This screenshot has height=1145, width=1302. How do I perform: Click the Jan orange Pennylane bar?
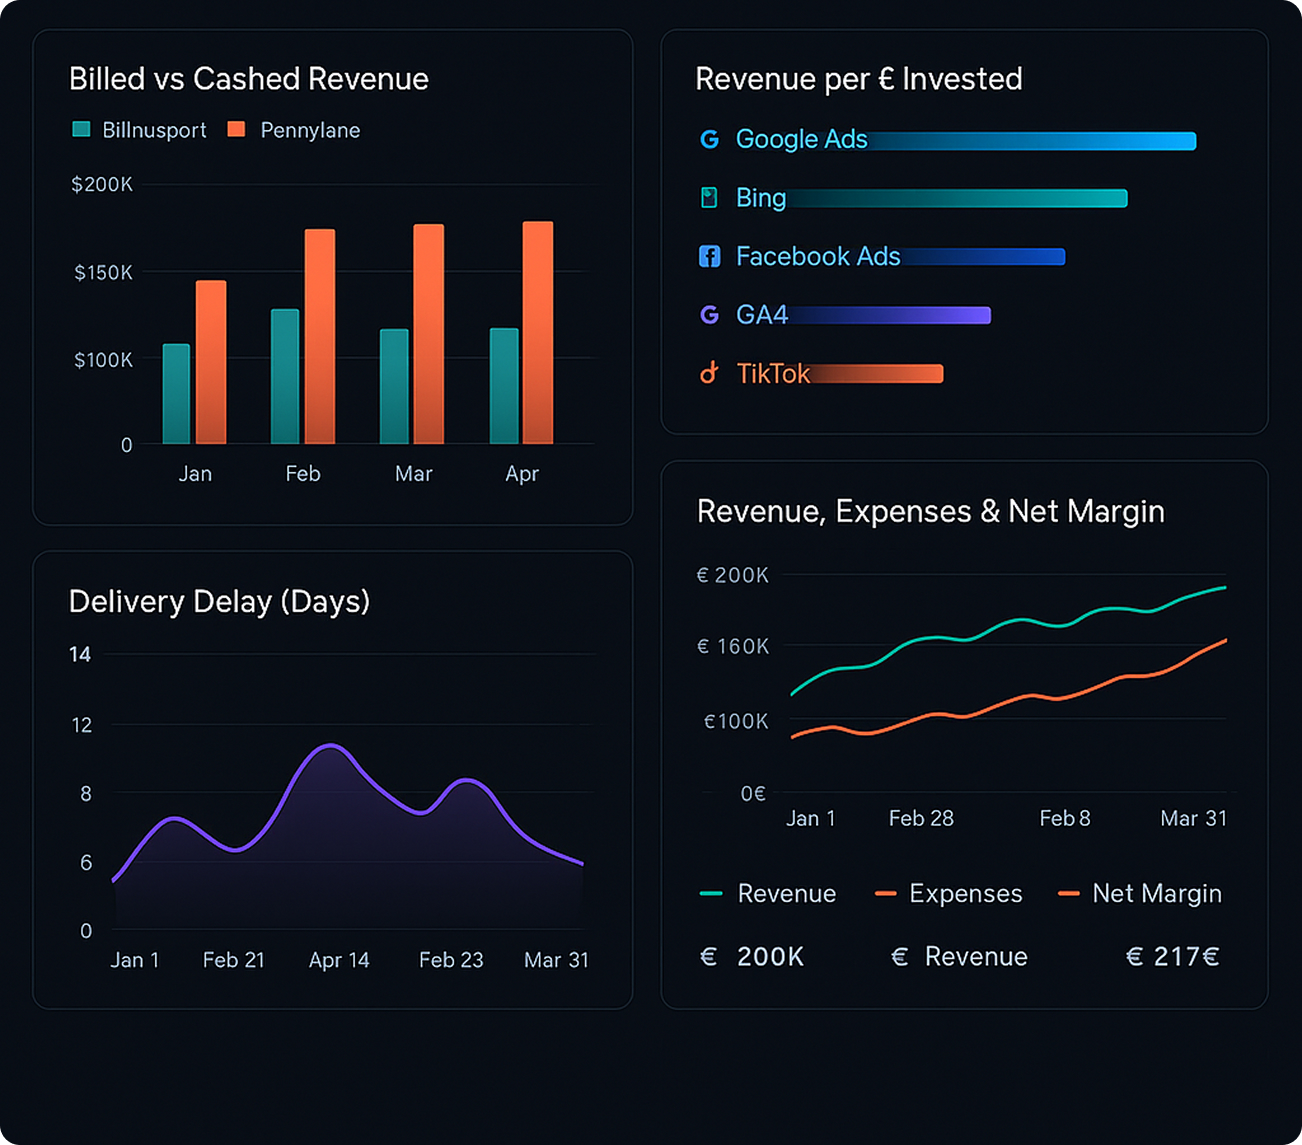(211, 362)
